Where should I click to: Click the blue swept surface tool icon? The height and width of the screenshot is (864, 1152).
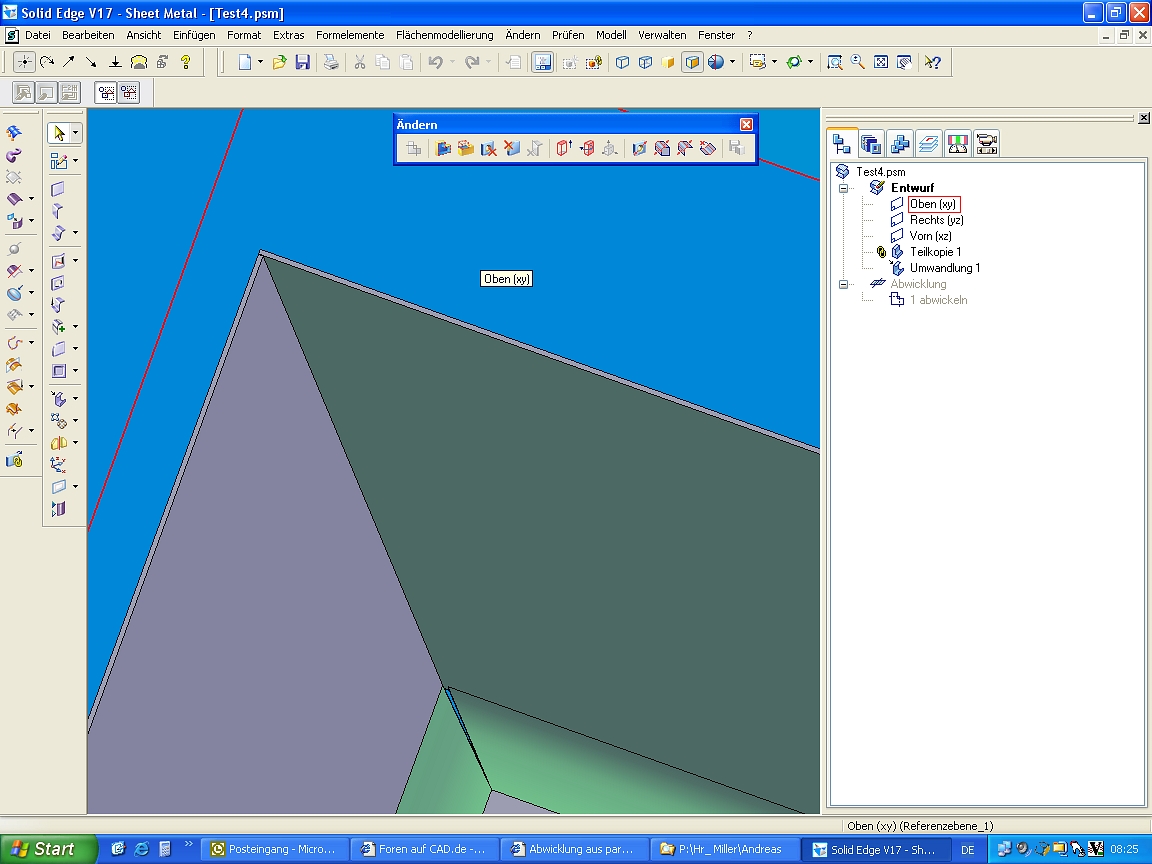click(x=14, y=132)
